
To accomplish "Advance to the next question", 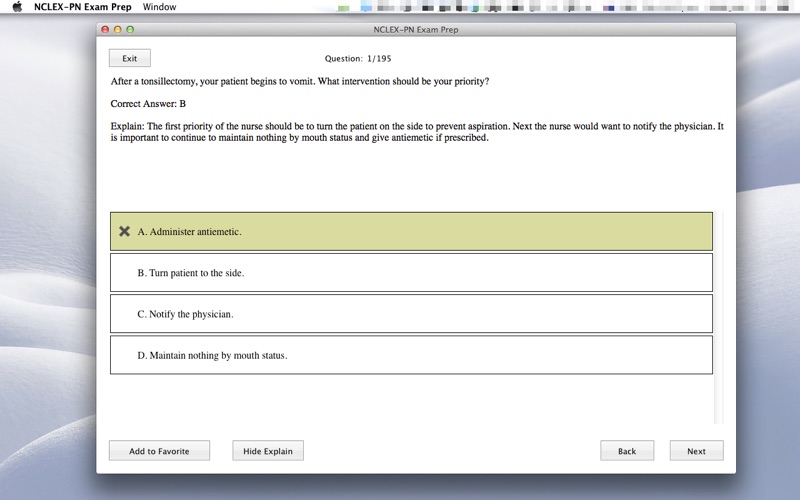I will (x=696, y=451).
